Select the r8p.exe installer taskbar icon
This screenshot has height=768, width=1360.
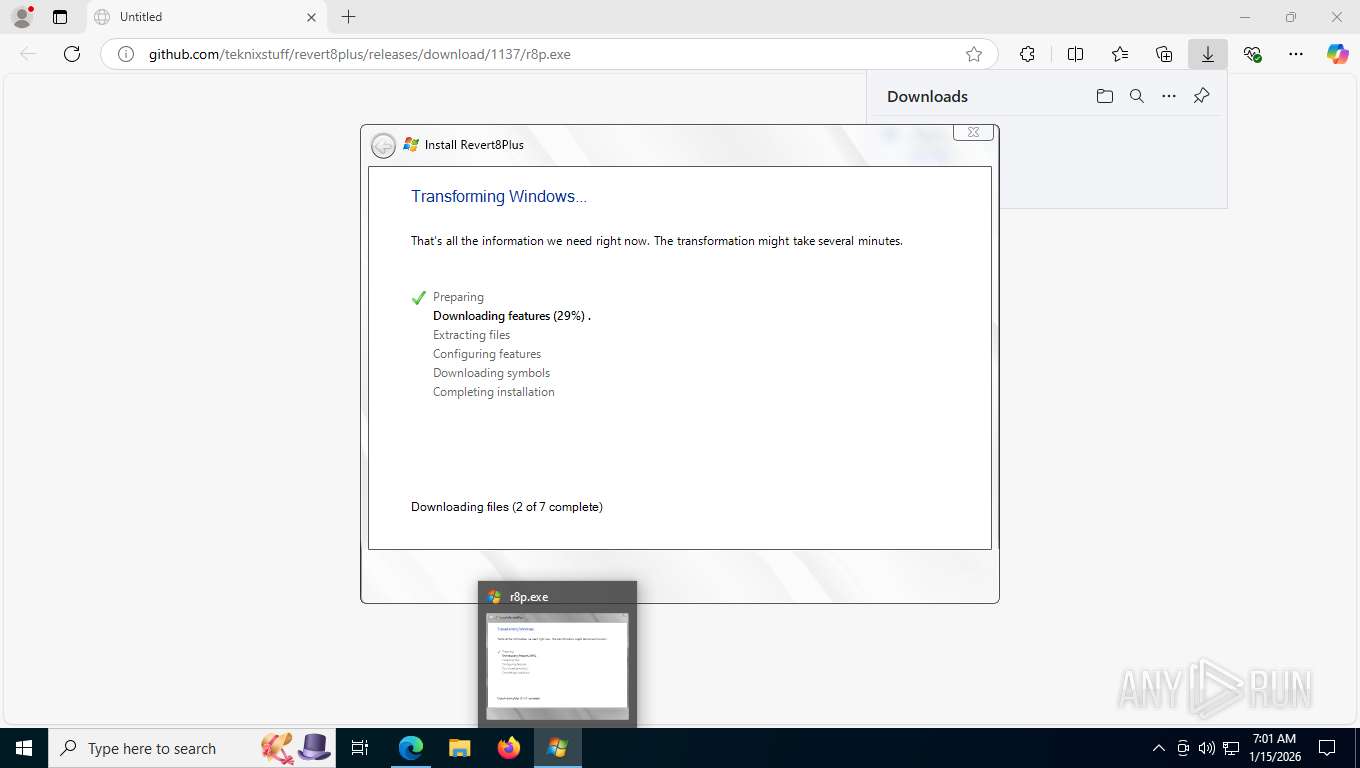coord(557,748)
